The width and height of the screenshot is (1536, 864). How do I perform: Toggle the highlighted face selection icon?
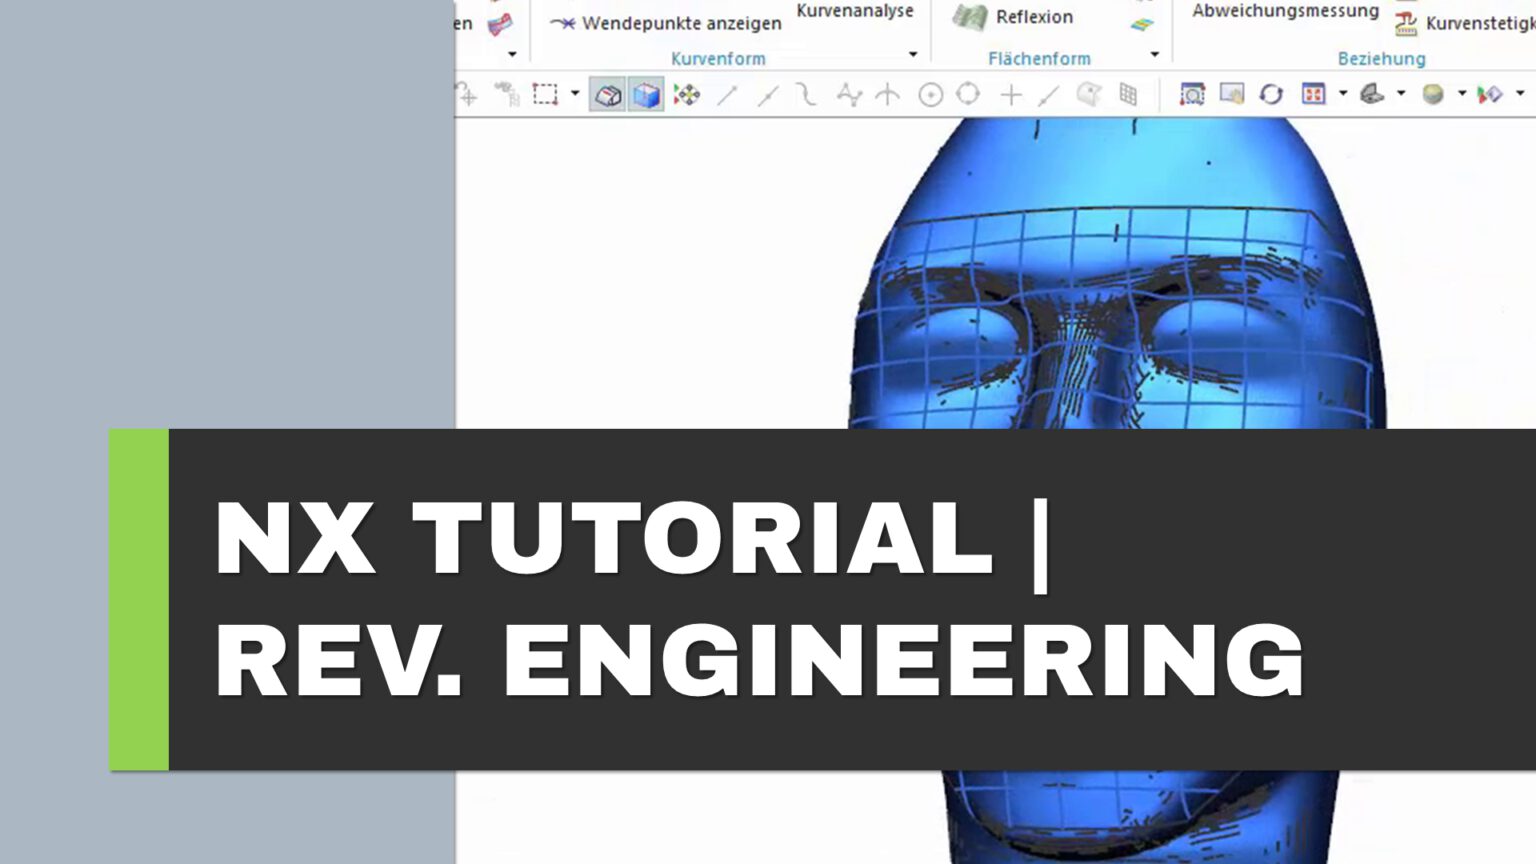(x=608, y=95)
